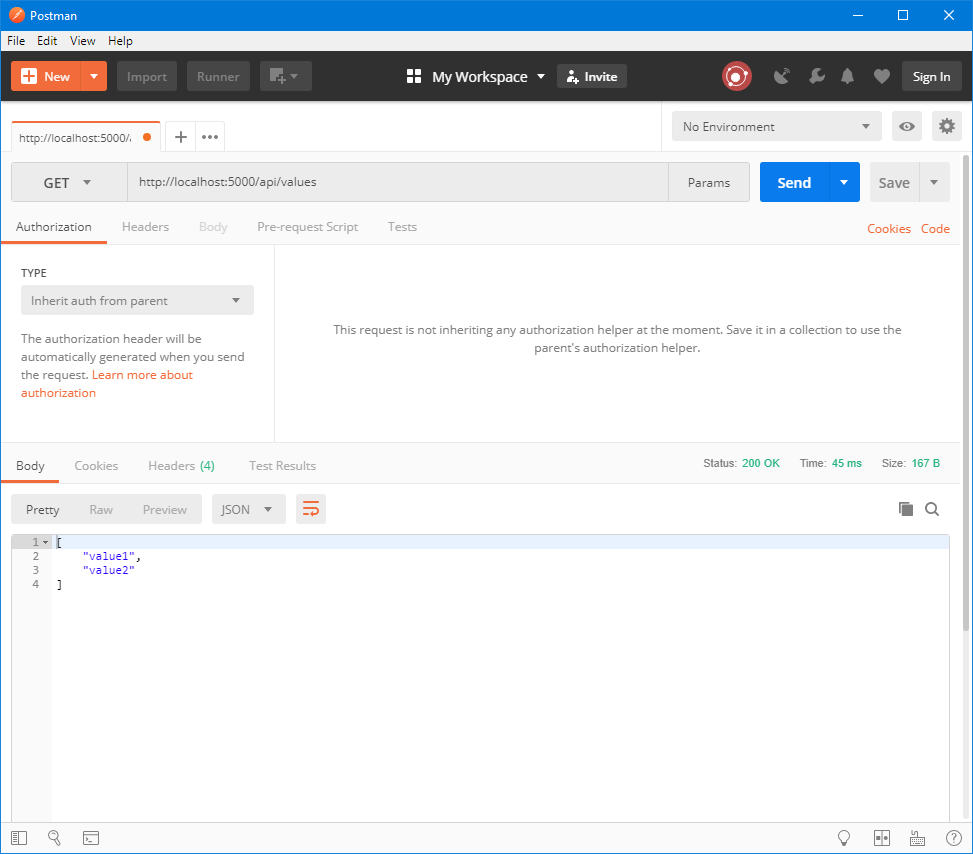973x854 pixels.
Task: Open tab options three-dots menu
Action: point(210,137)
